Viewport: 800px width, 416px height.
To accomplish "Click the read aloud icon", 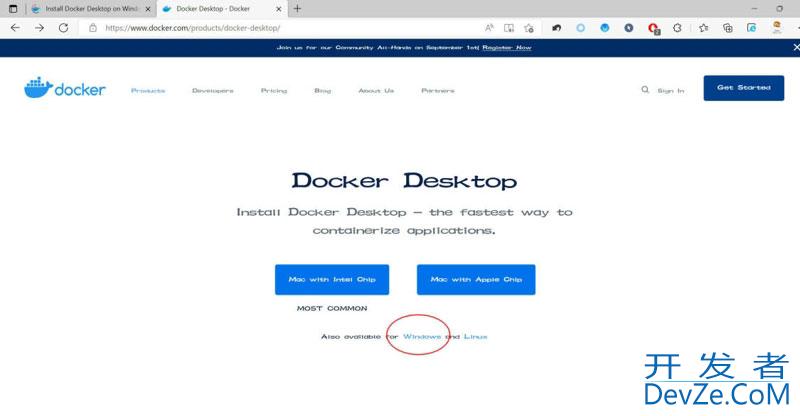I will click(x=490, y=28).
